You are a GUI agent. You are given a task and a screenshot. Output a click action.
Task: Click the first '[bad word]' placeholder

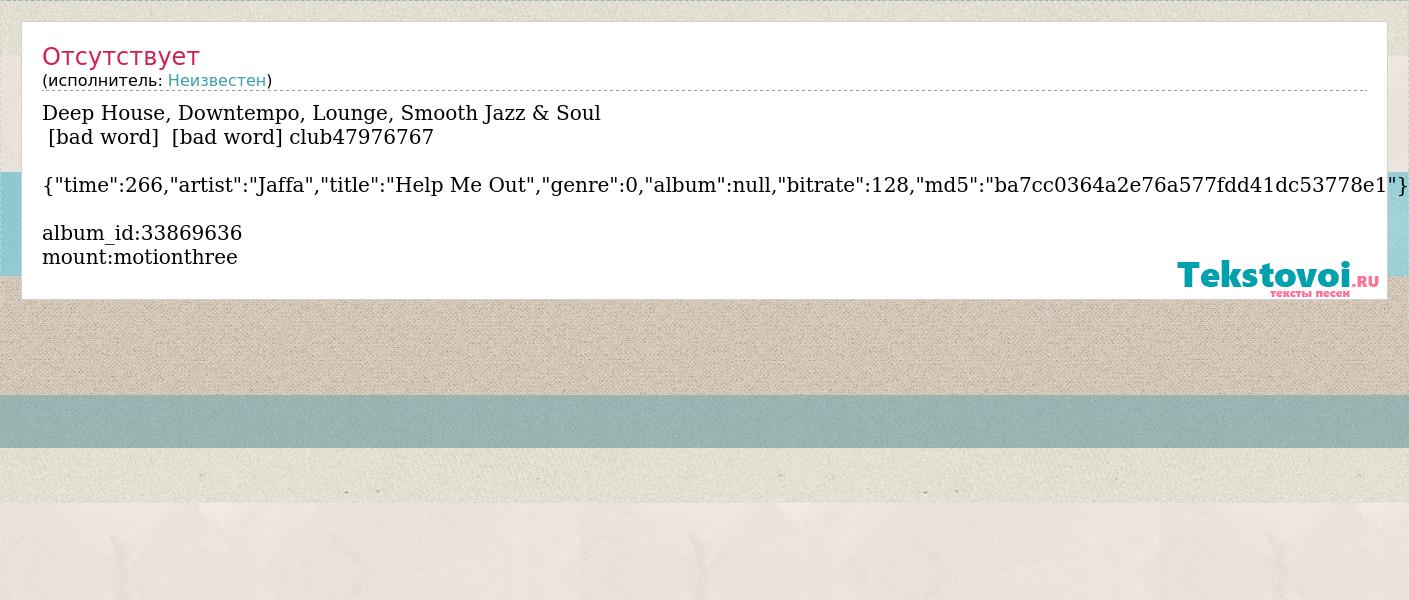103,137
